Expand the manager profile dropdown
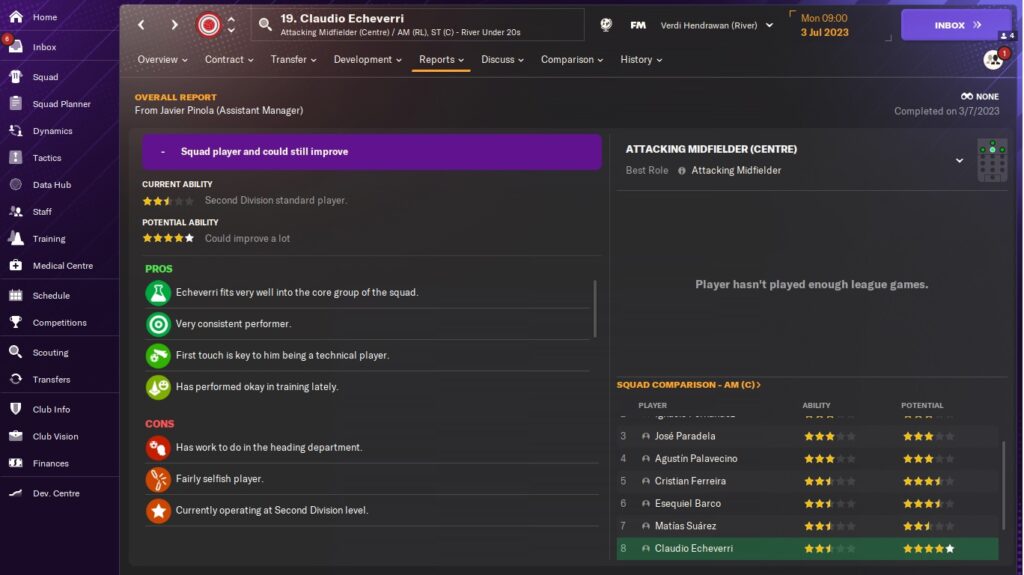Screen dimensions: 1024x575 pyautogui.click(x=769, y=25)
